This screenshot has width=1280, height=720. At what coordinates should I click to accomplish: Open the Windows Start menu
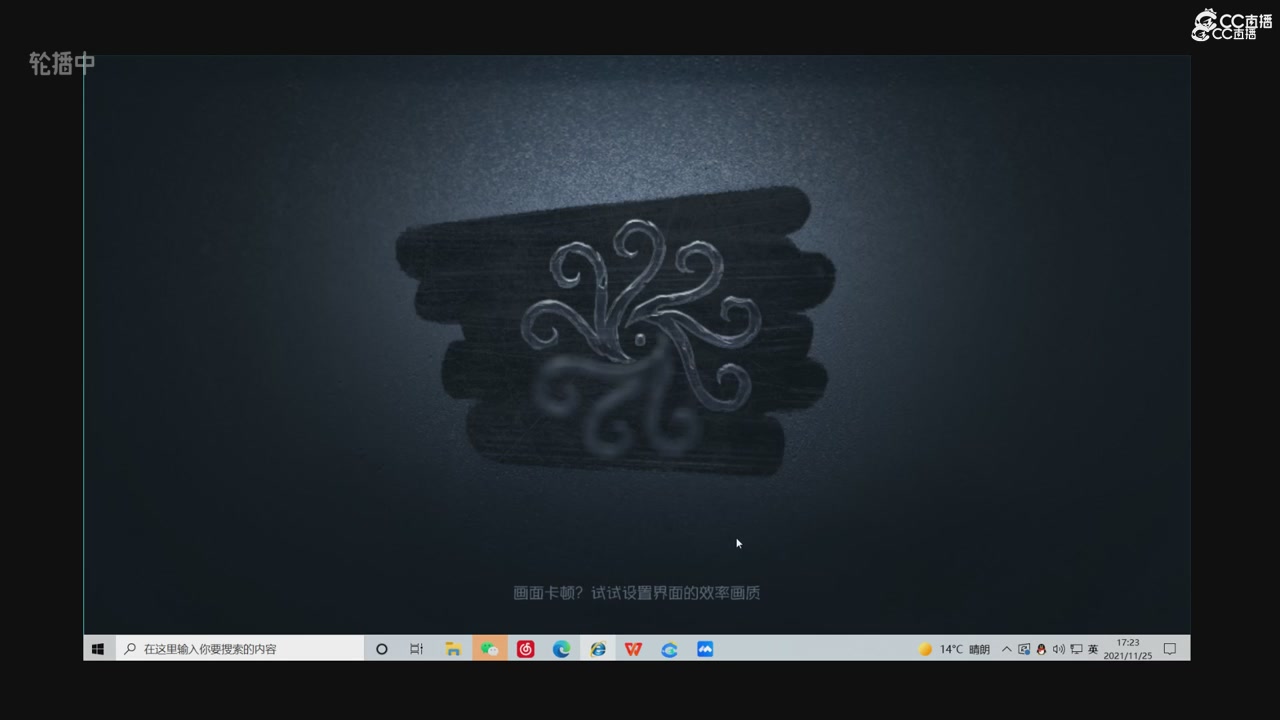click(98, 649)
